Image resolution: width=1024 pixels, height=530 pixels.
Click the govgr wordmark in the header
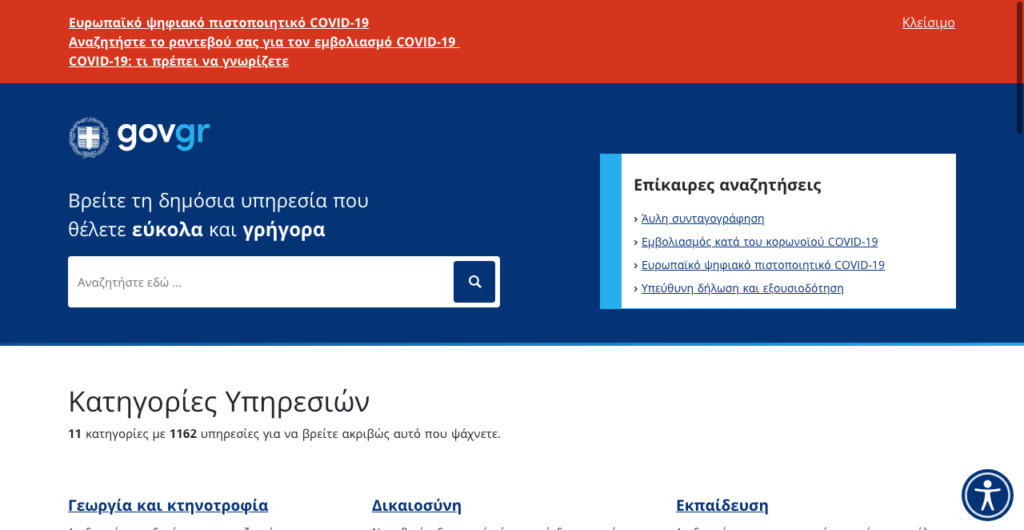163,135
